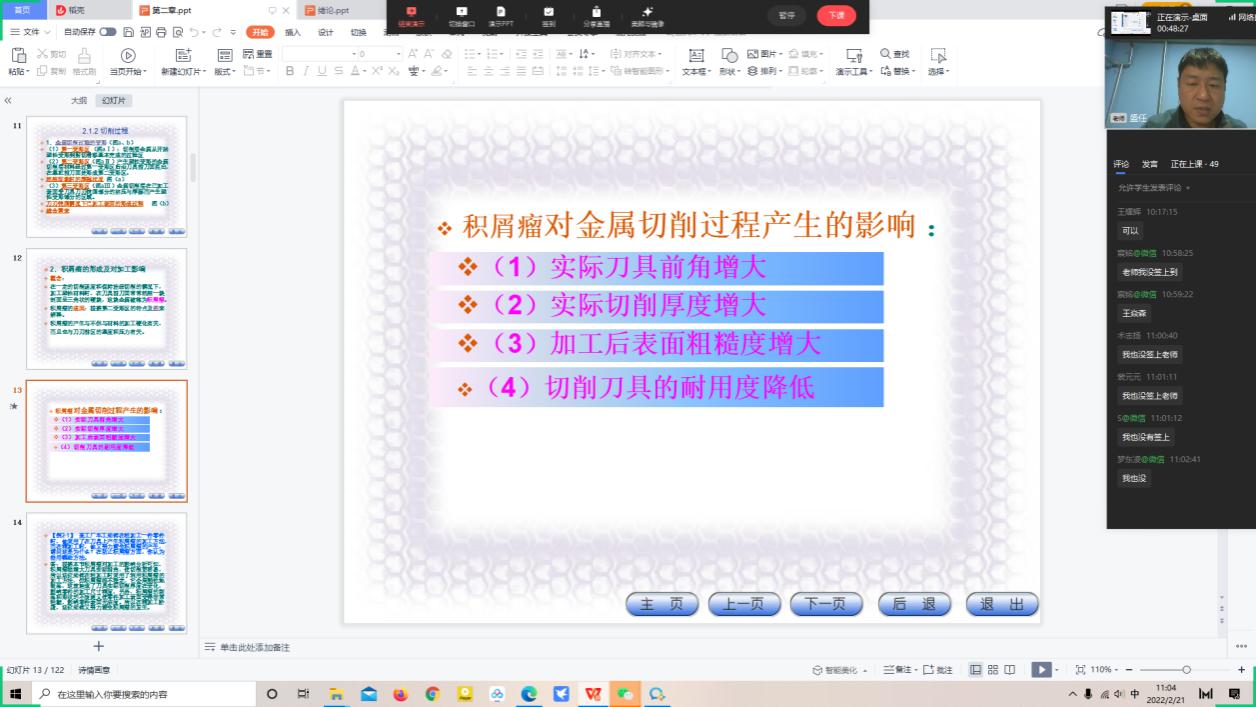Switch to slide sorter view icon
Image resolution: width=1256 pixels, height=707 pixels.
tap(993, 670)
